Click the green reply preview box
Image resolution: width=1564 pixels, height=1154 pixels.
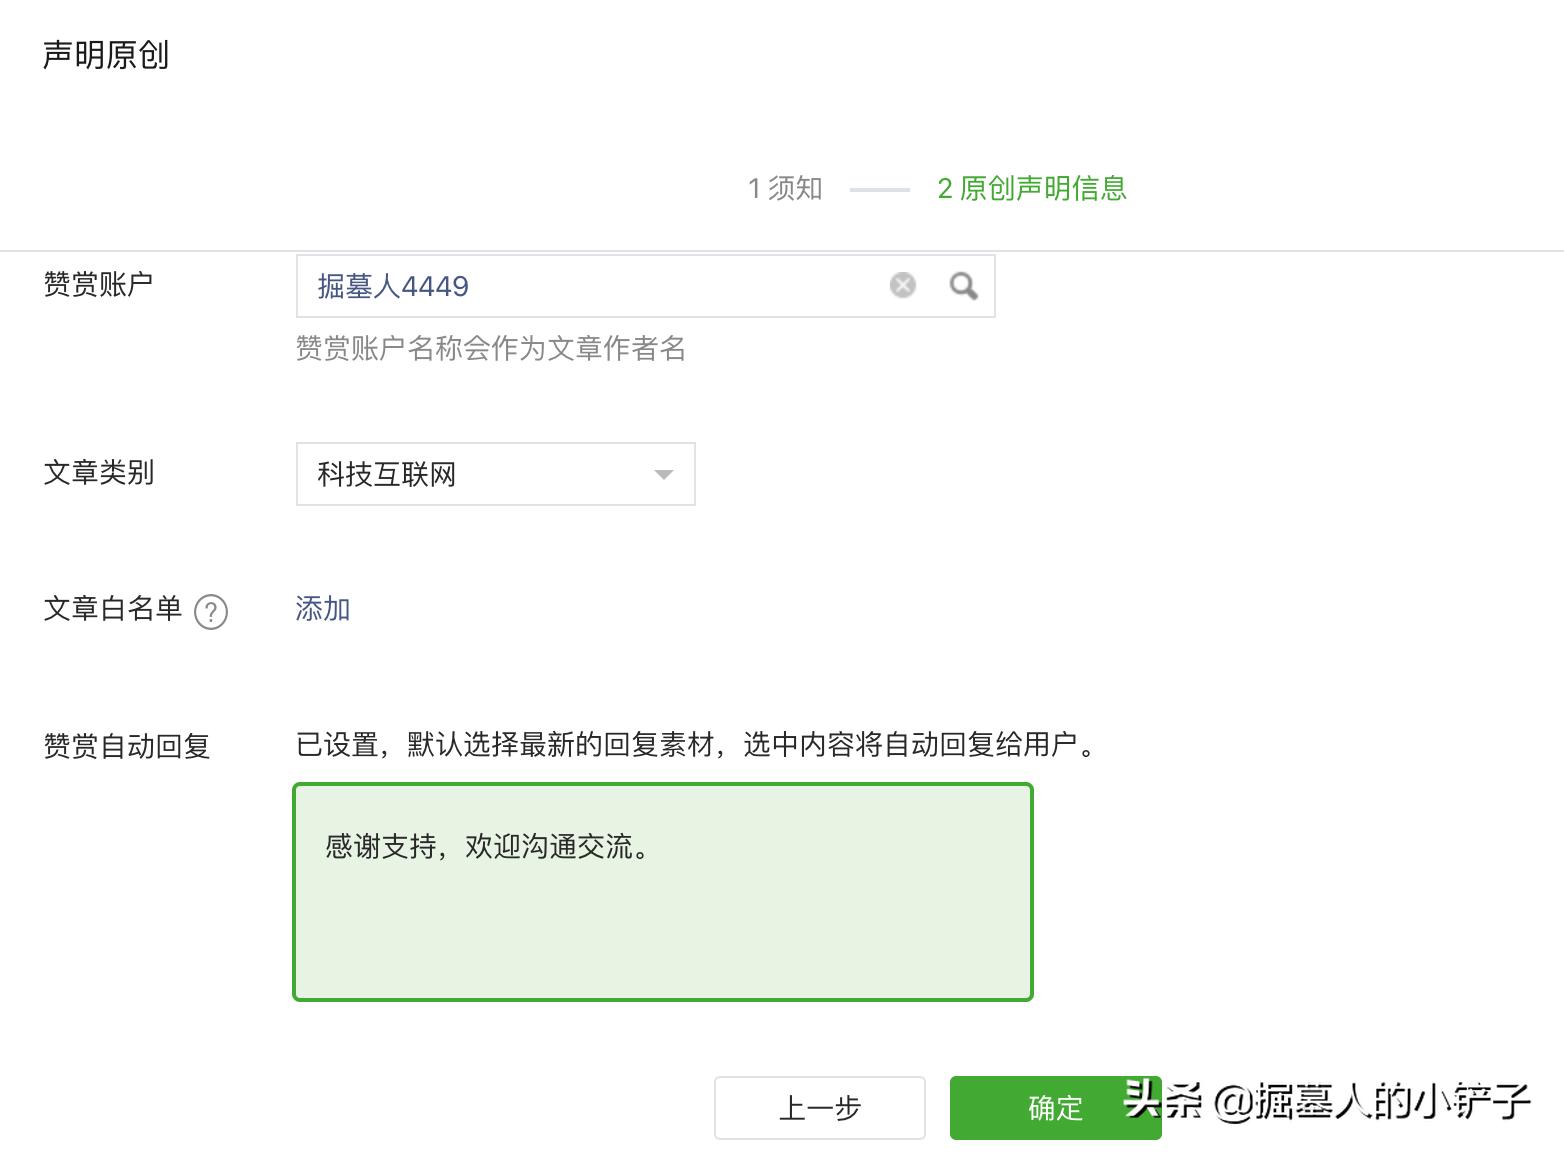pos(662,891)
